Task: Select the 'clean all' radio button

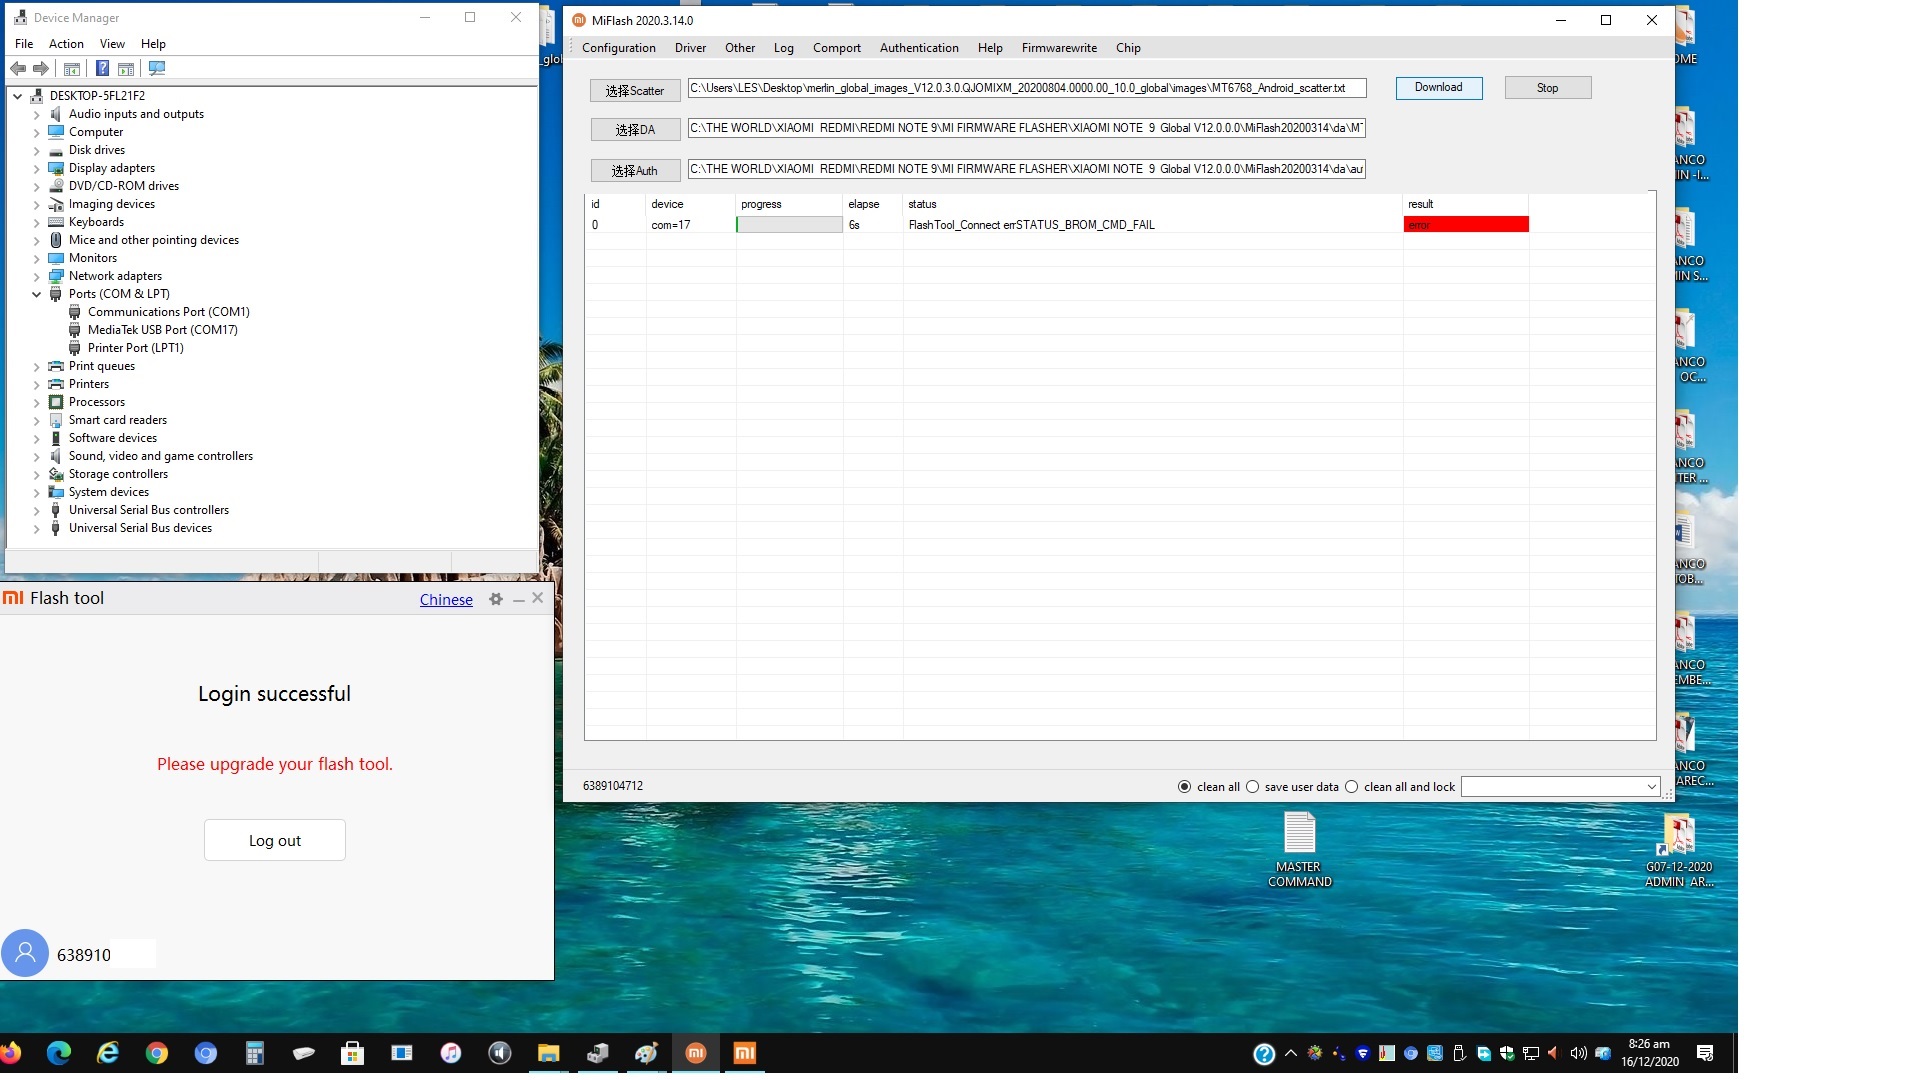Action: pos(1185,787)
